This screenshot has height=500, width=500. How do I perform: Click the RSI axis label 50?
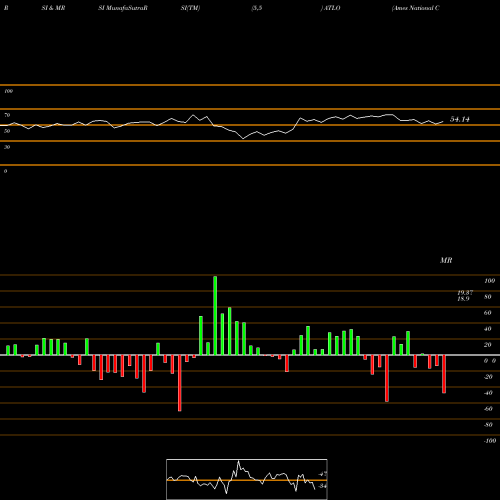click(7, 131)
